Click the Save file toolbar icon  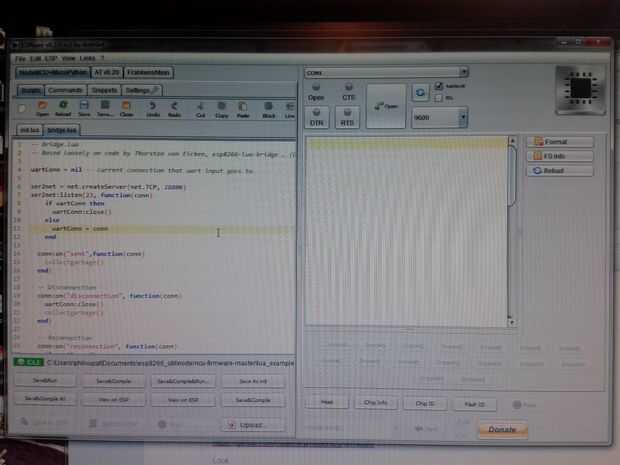pos(84,105)
